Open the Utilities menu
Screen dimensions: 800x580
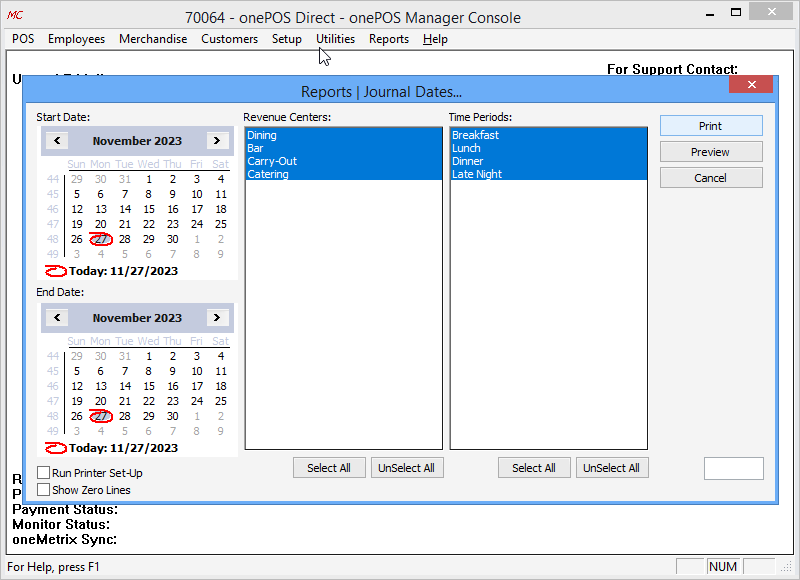click(335, 39)
